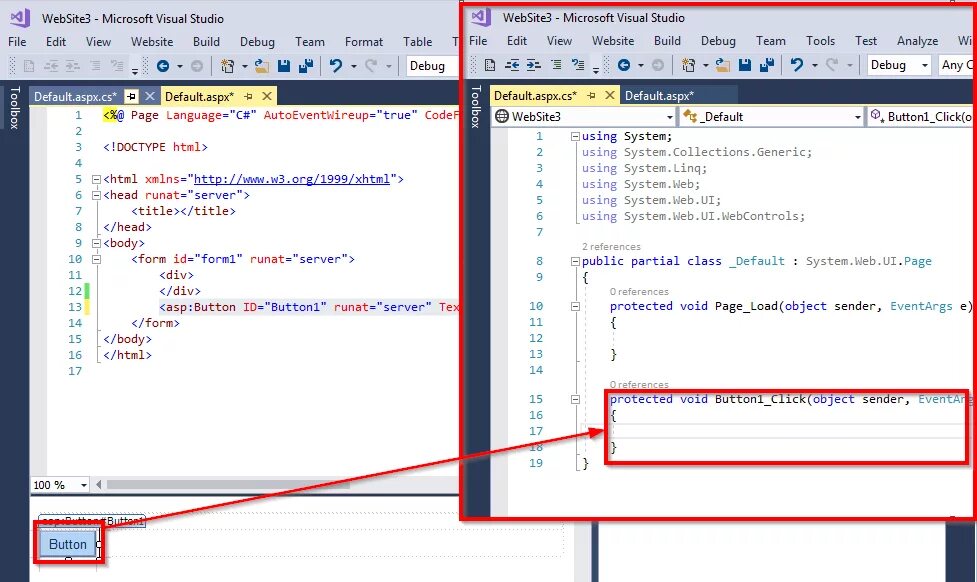Click the first document icon in the right window toolbar
This screenshot has height=582, width=977.
(490, 65)
